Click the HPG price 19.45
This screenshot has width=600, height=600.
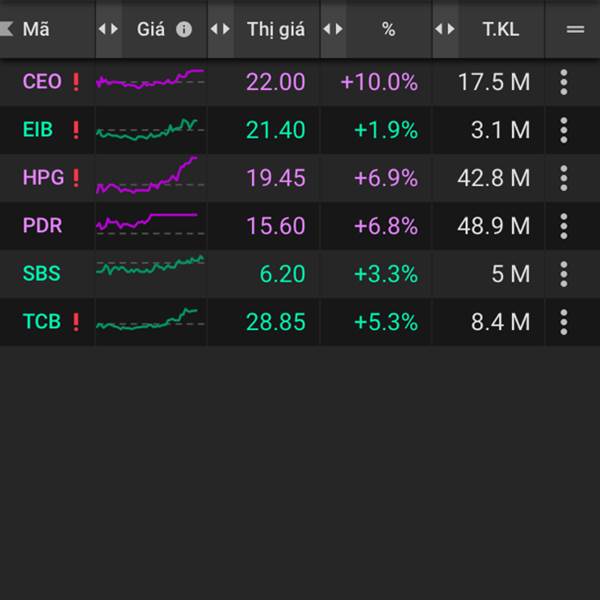(276, 178)
